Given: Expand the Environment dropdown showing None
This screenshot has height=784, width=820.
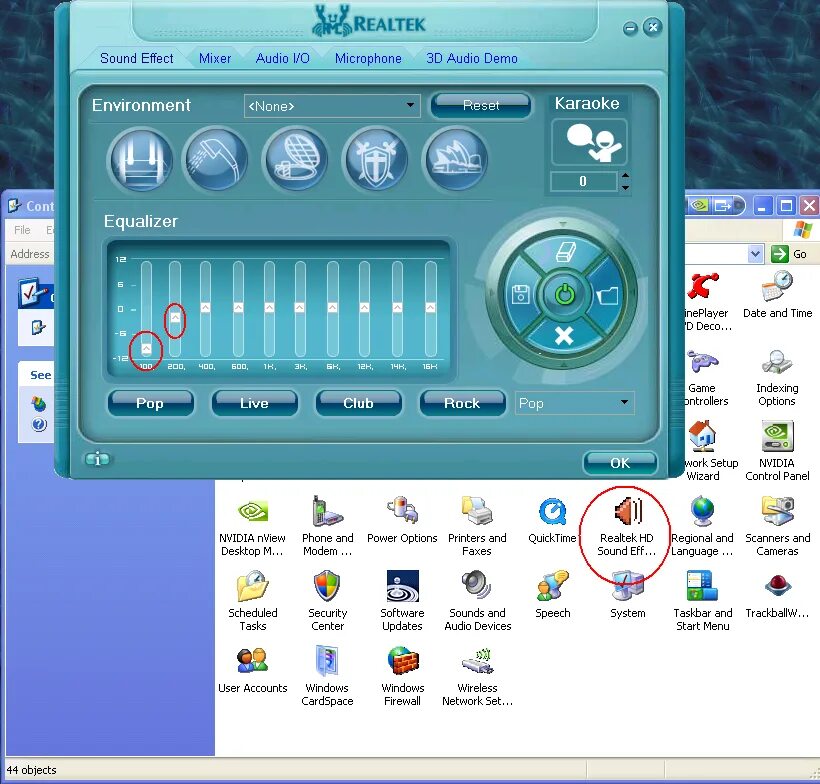Looking at the screenshot, I should (332, 106).
